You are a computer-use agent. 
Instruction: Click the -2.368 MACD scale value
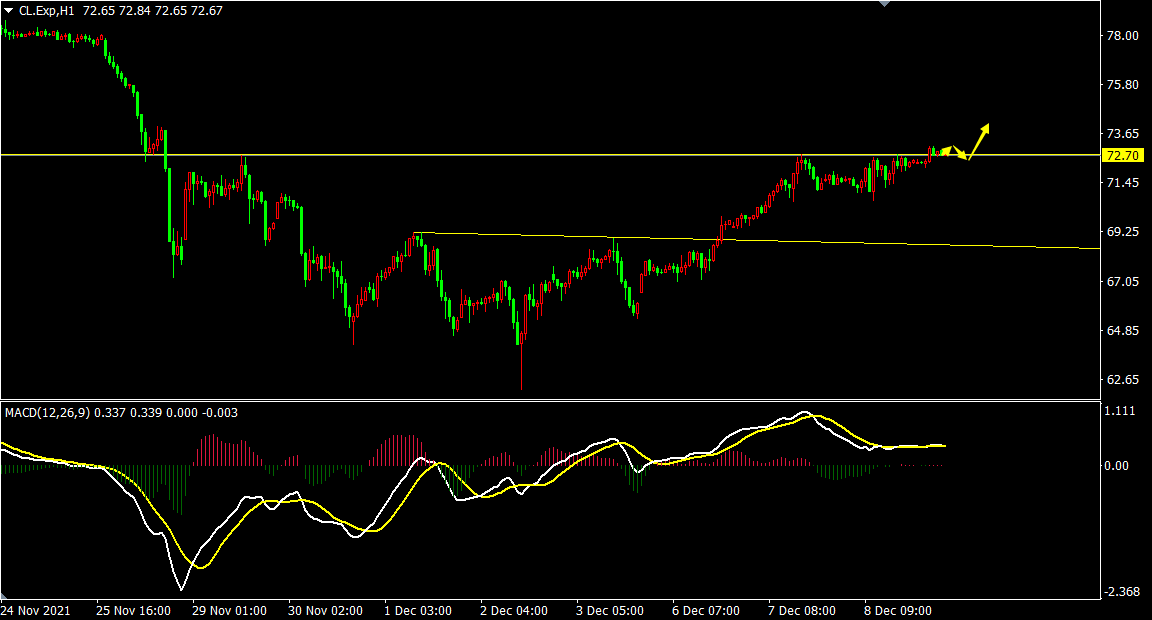pos(1123,592)
